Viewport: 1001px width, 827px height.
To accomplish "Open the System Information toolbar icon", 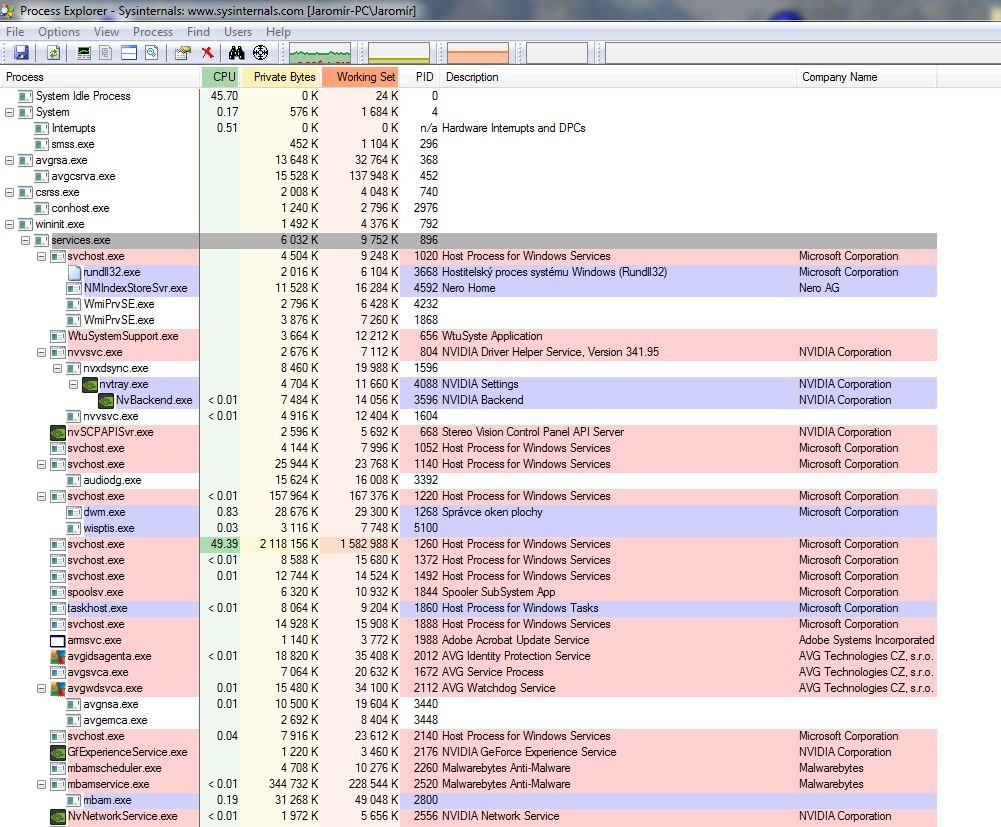I will (84, 53).
